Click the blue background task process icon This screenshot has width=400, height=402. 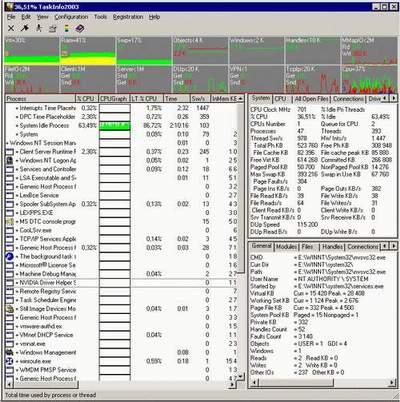tap(10, 256)
